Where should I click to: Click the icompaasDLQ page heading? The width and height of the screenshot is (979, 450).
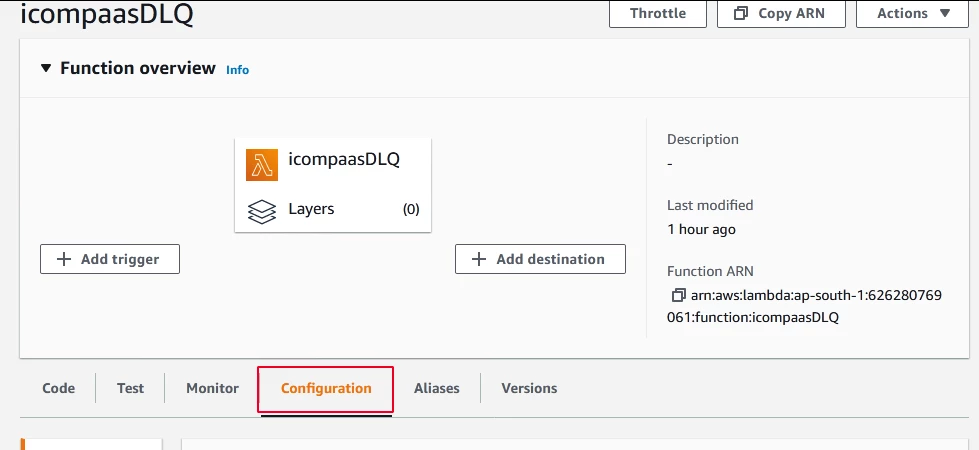point(107,14)
